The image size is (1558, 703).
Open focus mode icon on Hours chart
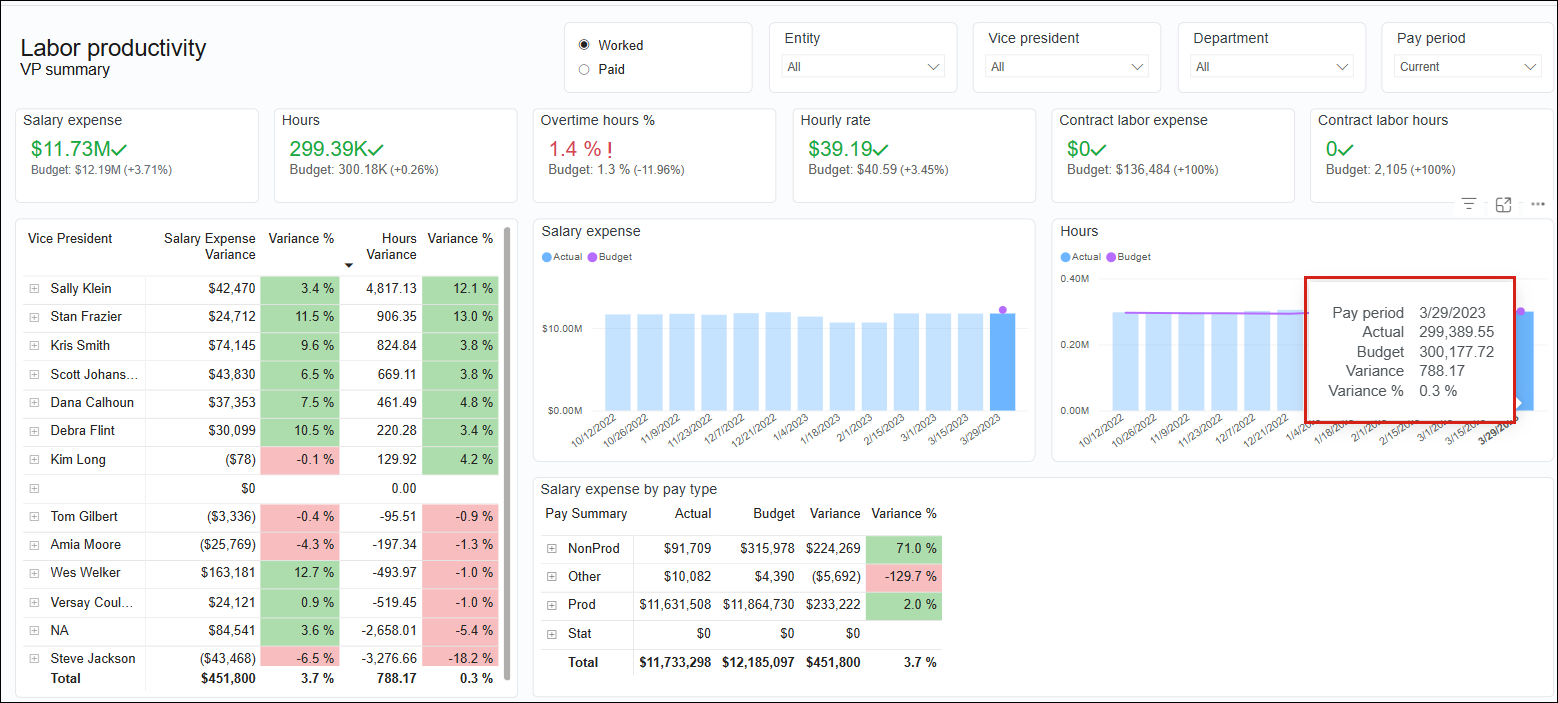1503,204
